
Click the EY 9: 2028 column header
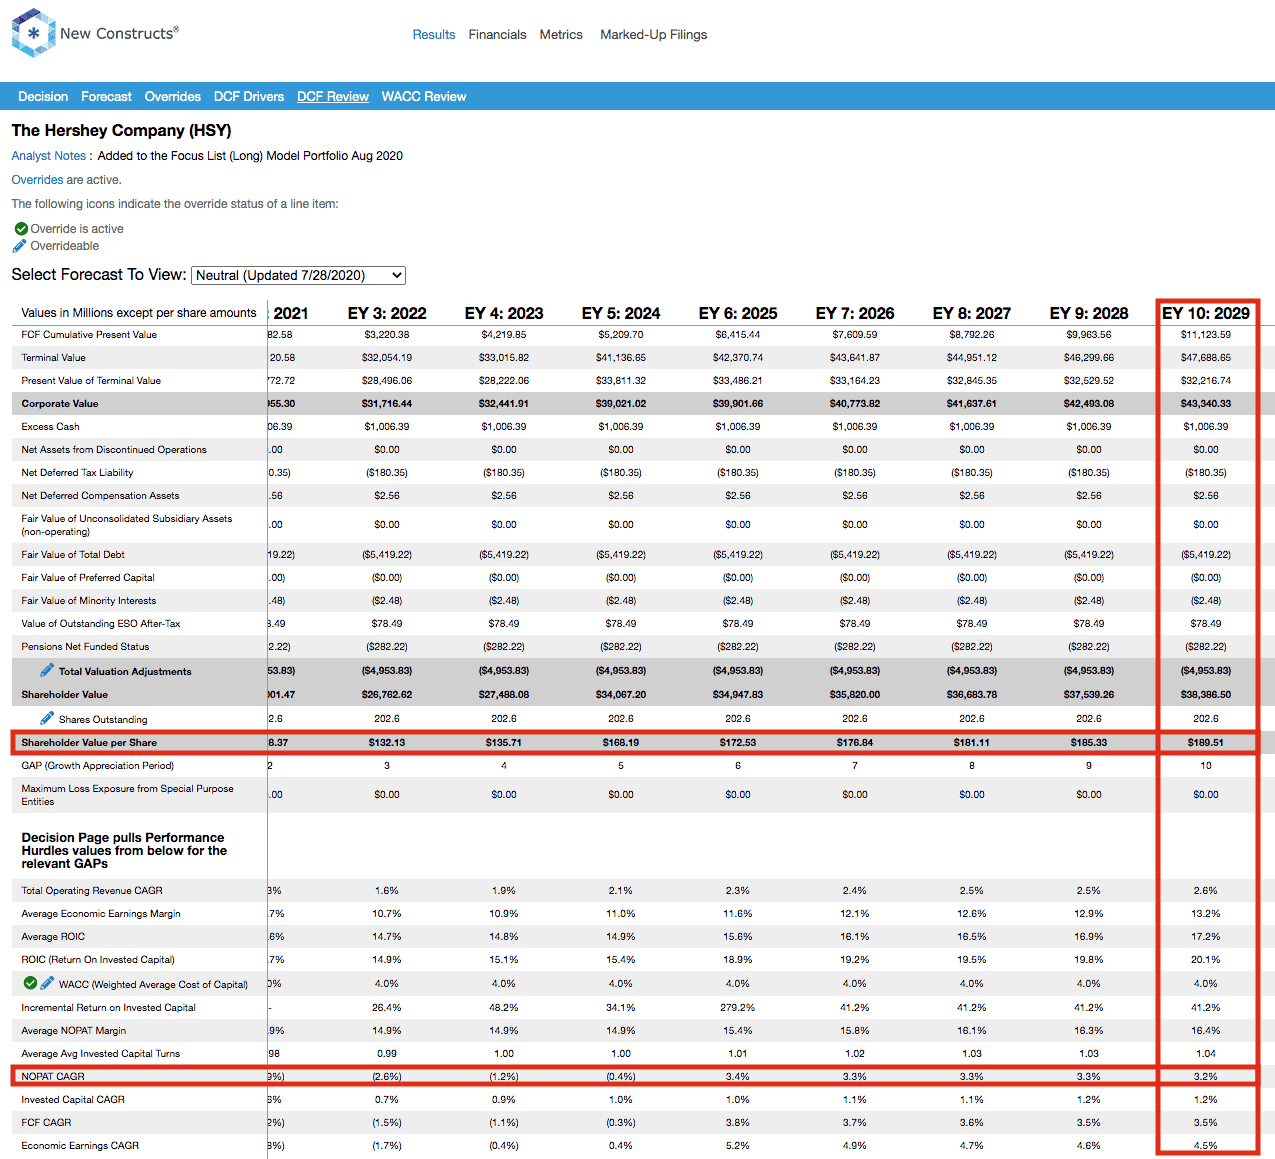click(1089, 313)
